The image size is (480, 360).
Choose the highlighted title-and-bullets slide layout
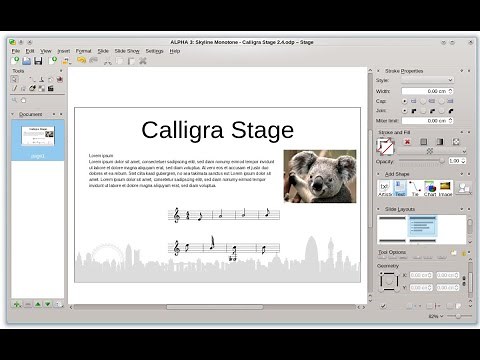[423, 225]
